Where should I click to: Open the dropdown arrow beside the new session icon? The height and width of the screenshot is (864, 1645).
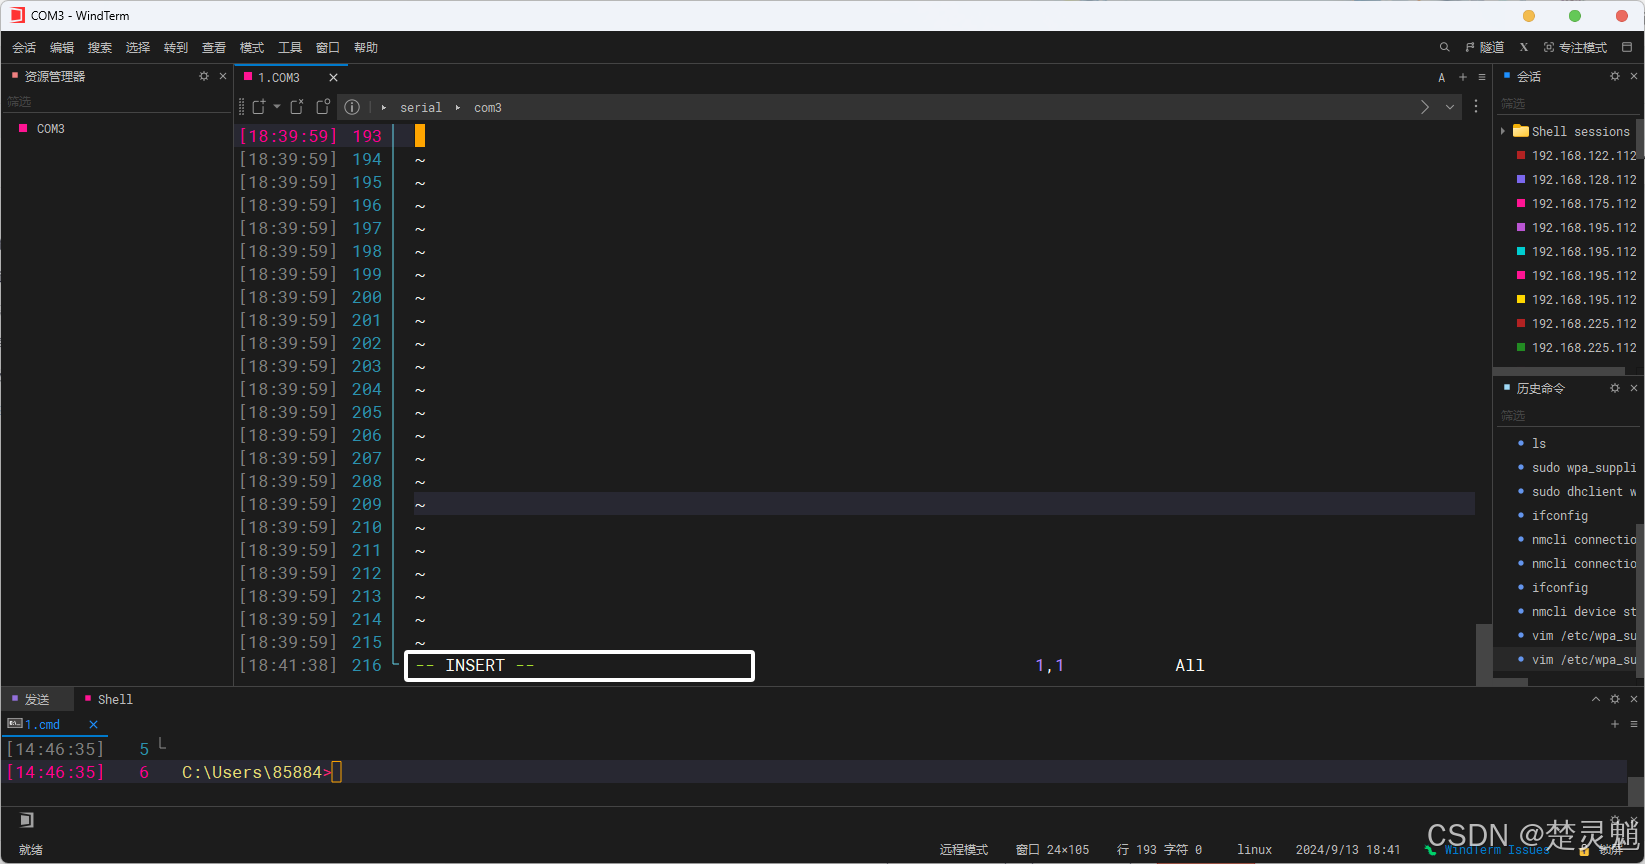[277, 107]
